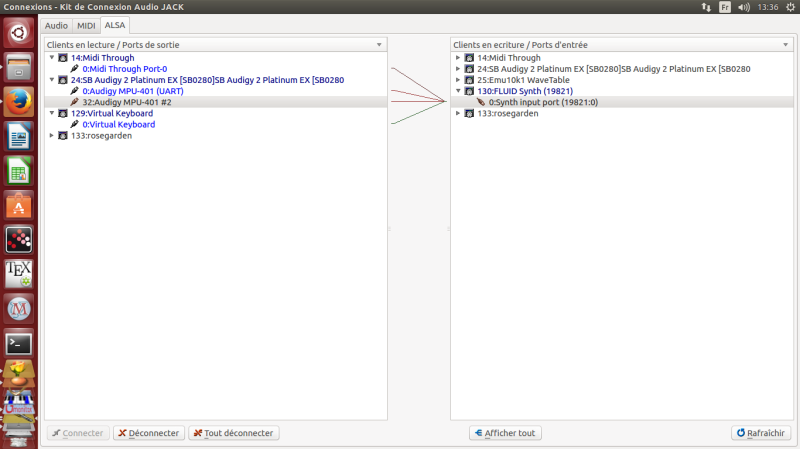Launch Firefox from the dock
This screenshot has width=800, height=449.
point(19,102)
